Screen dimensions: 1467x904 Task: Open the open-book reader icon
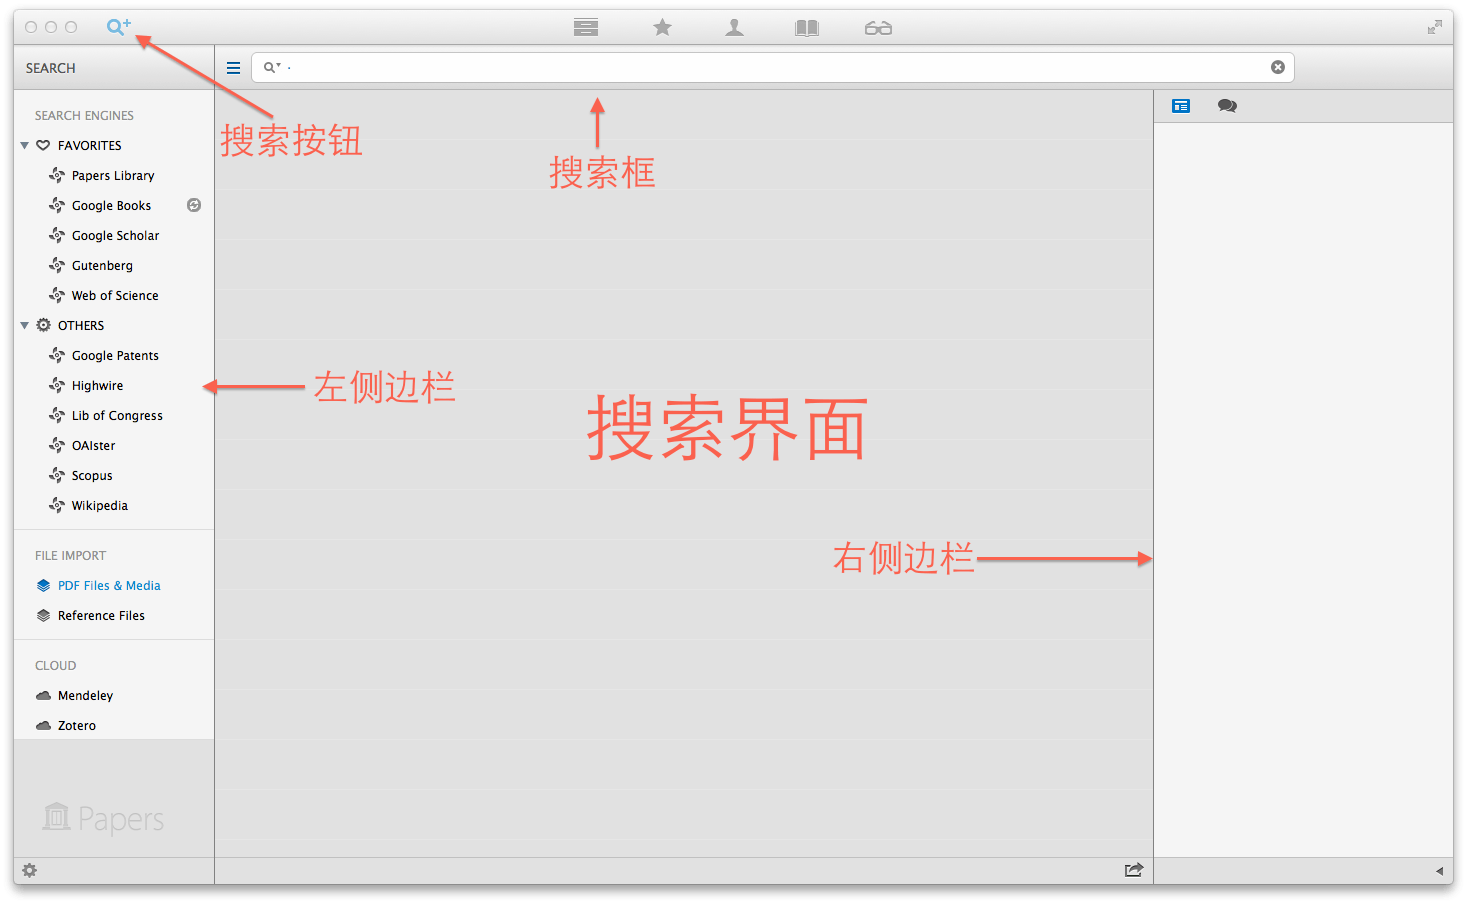(x=807, y=28)
